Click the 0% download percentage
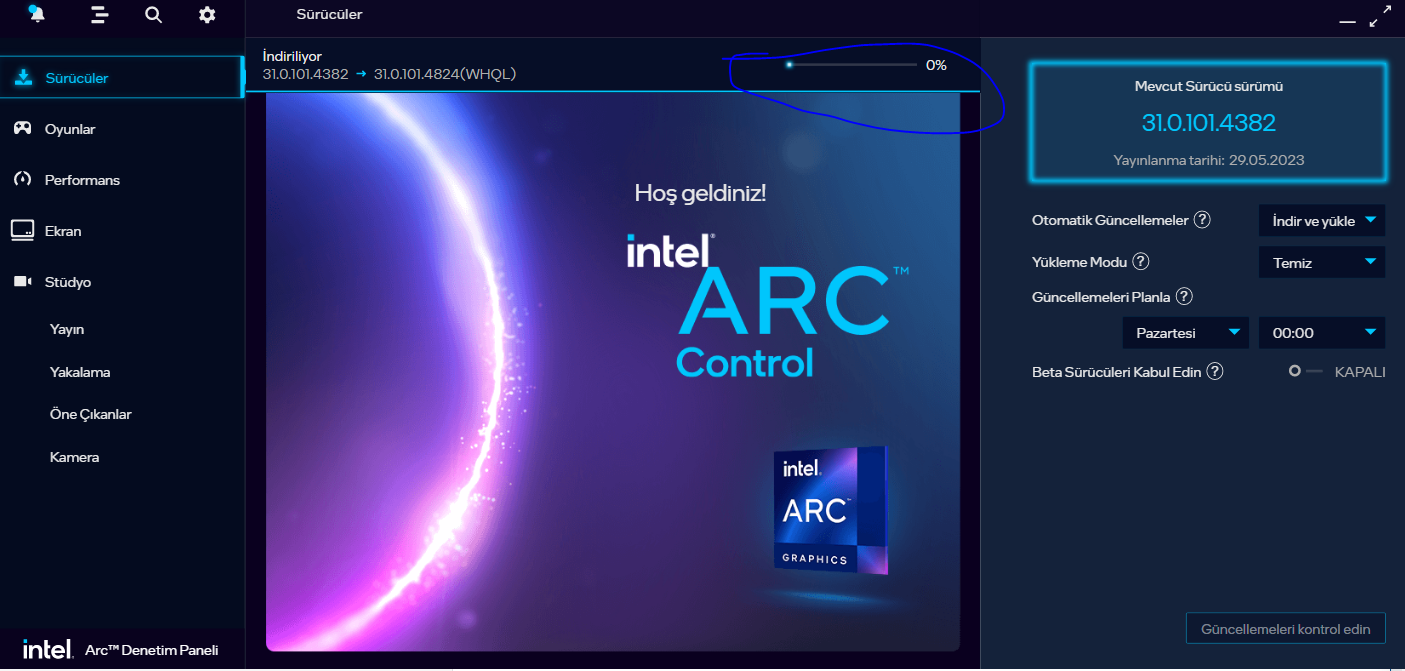The width and height of the screenshot is (1405, 671). (x=936, y=65)
